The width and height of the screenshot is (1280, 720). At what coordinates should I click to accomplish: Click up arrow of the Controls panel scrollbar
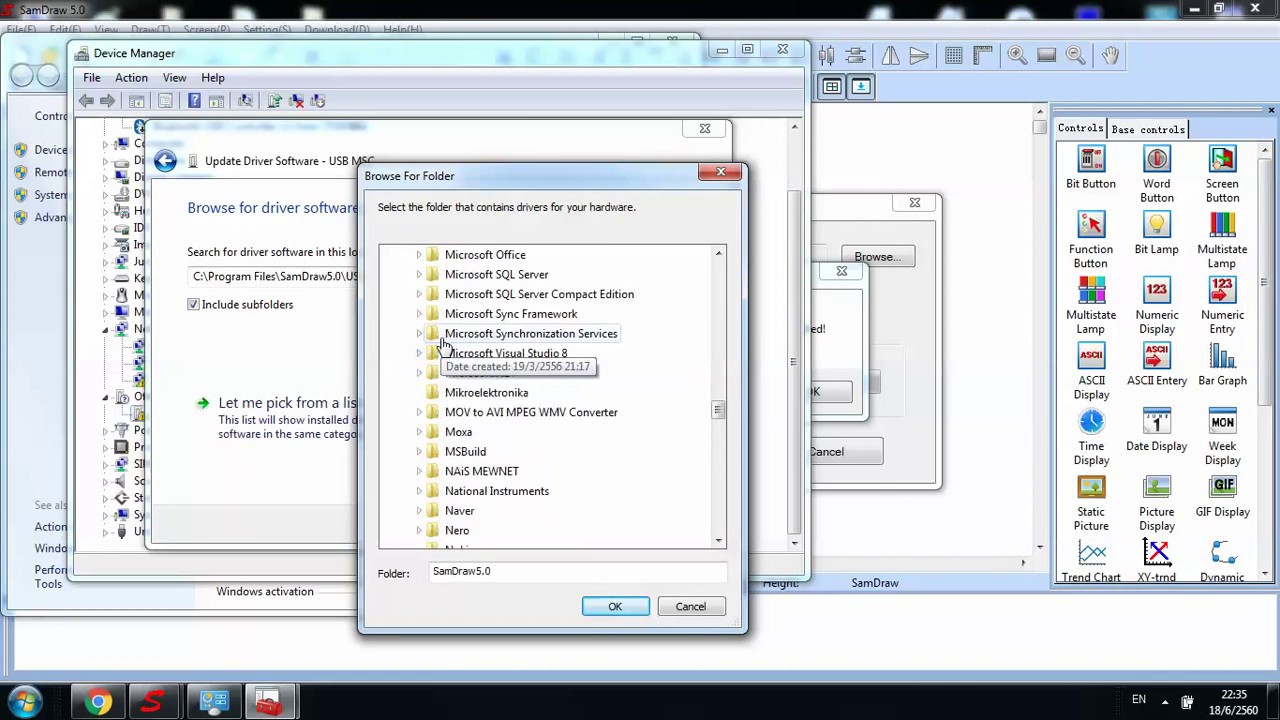(x=1265, y=152)
